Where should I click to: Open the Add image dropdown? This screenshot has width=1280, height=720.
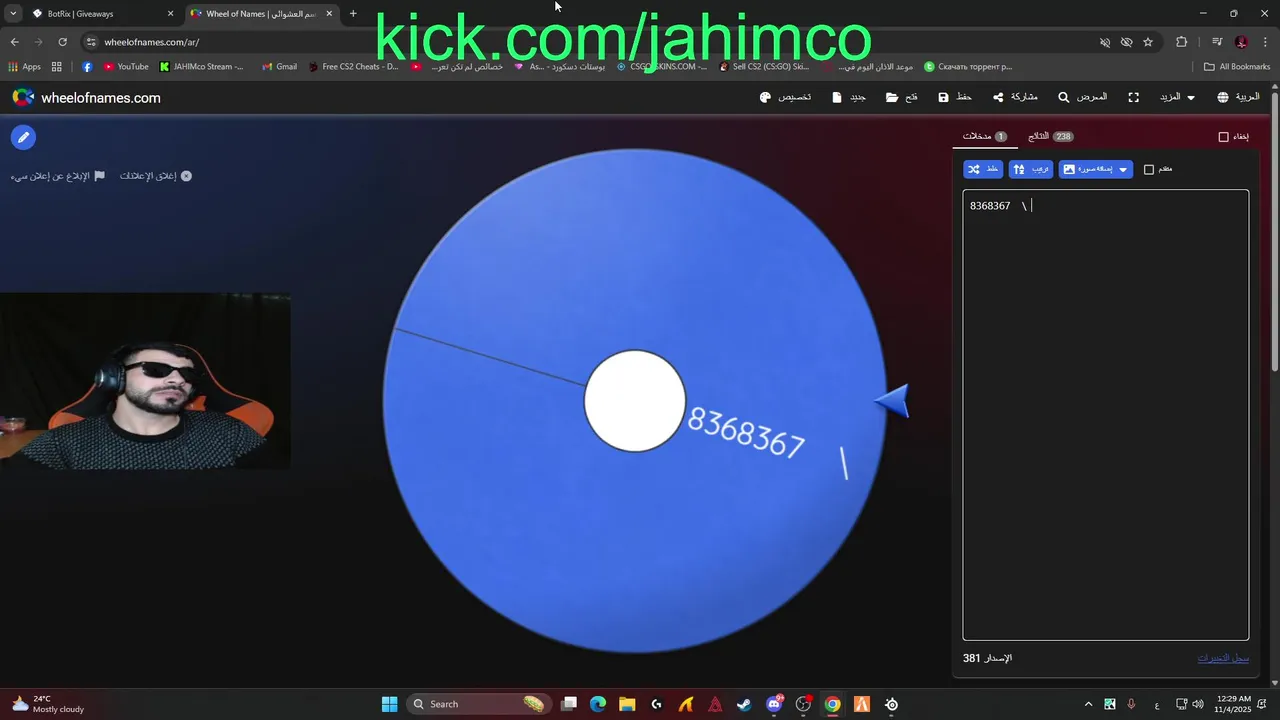1096,169
